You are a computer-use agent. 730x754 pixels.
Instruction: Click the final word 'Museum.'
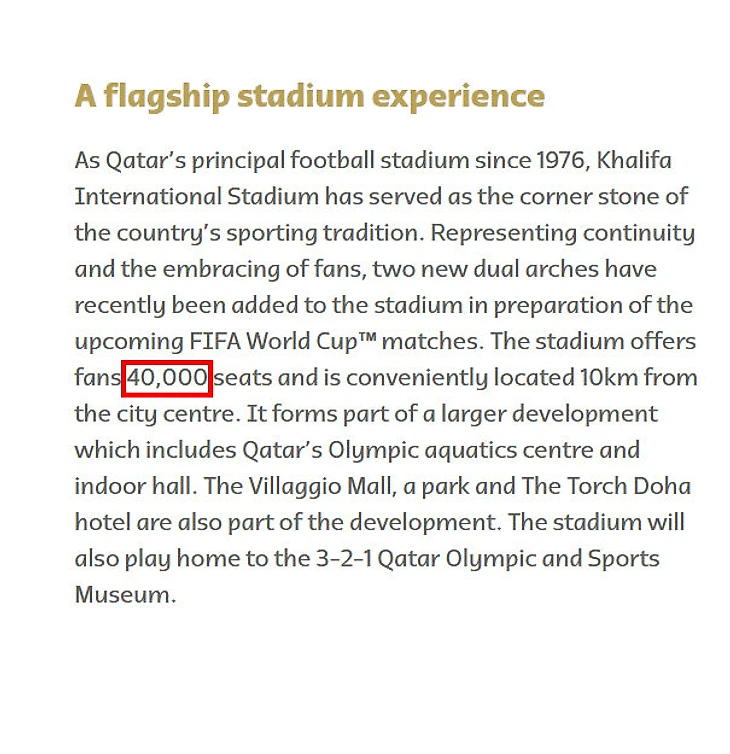[125, 594]
